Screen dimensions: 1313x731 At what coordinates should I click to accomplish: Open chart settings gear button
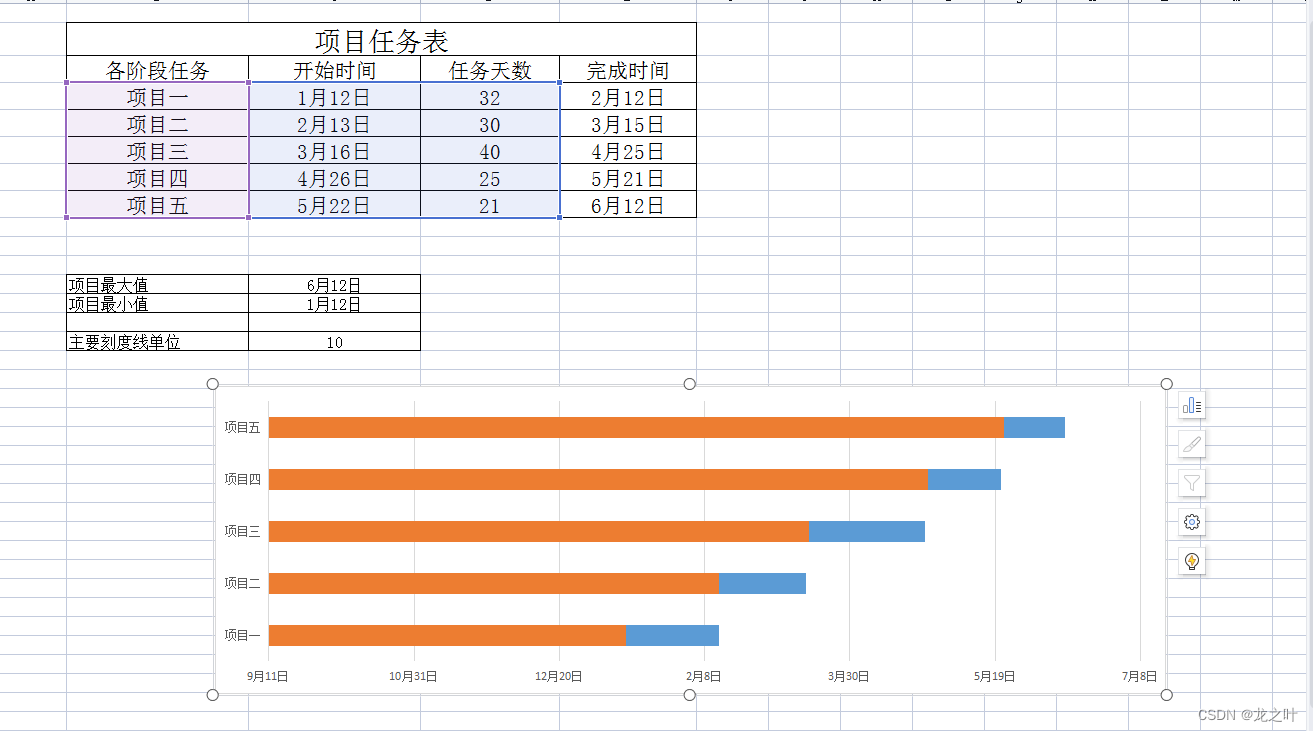pyautogui.click(x=1192, y=522)
